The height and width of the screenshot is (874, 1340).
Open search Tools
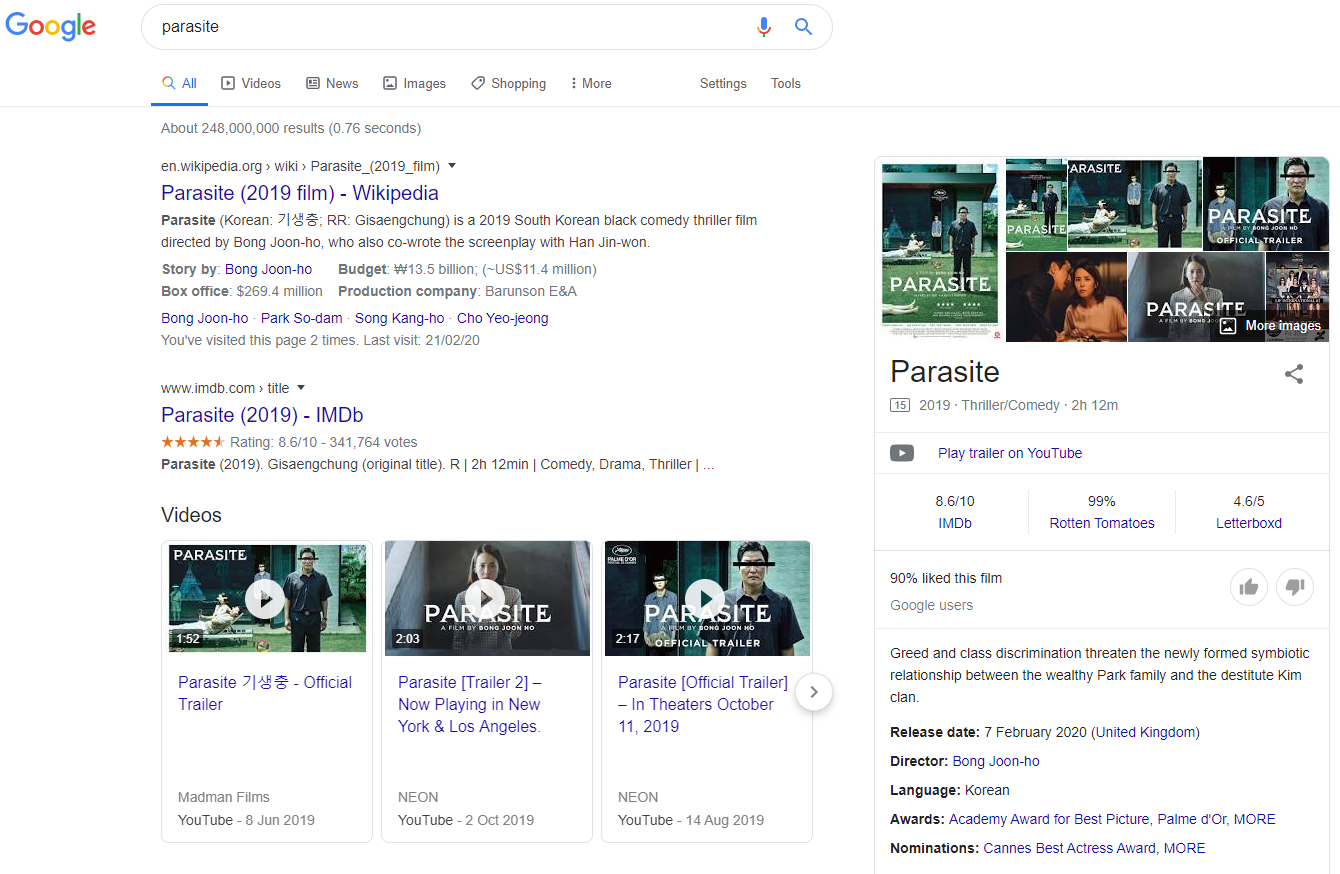(786, 83)
